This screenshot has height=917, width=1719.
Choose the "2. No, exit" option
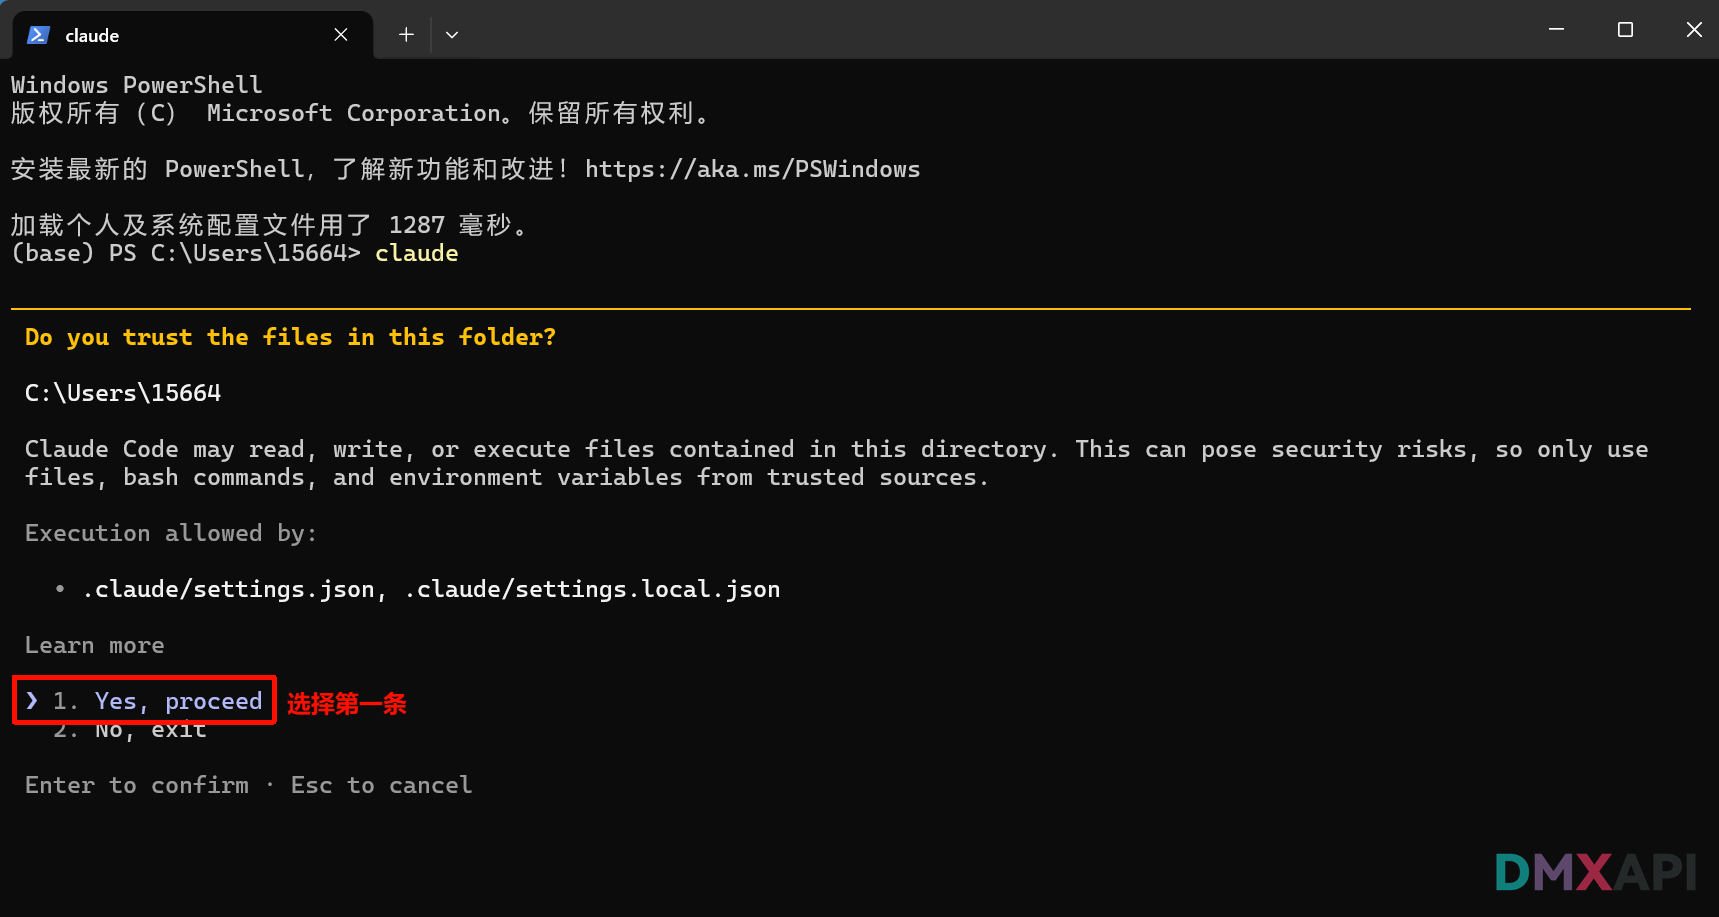pos(150,731)
